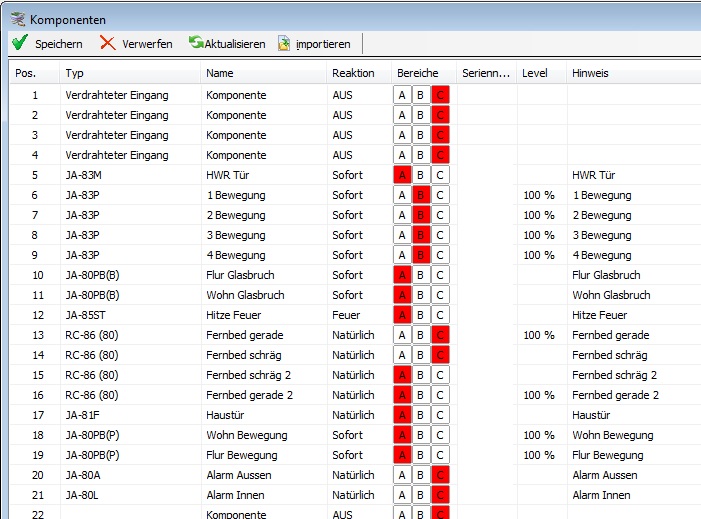
Task: Click red C swatch in row 1
Action: (x=440, y=95)
